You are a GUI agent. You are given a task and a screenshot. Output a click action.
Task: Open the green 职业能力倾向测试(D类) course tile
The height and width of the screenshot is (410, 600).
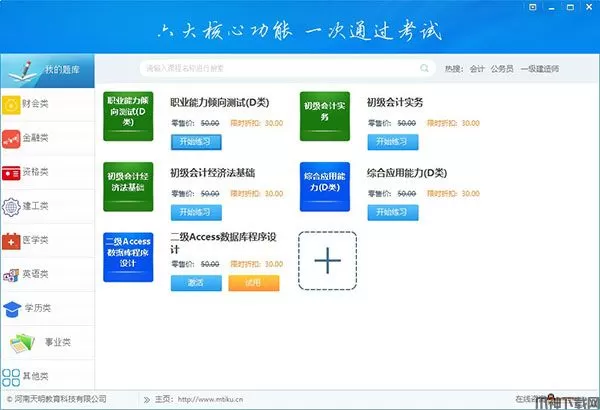(128, 116)
